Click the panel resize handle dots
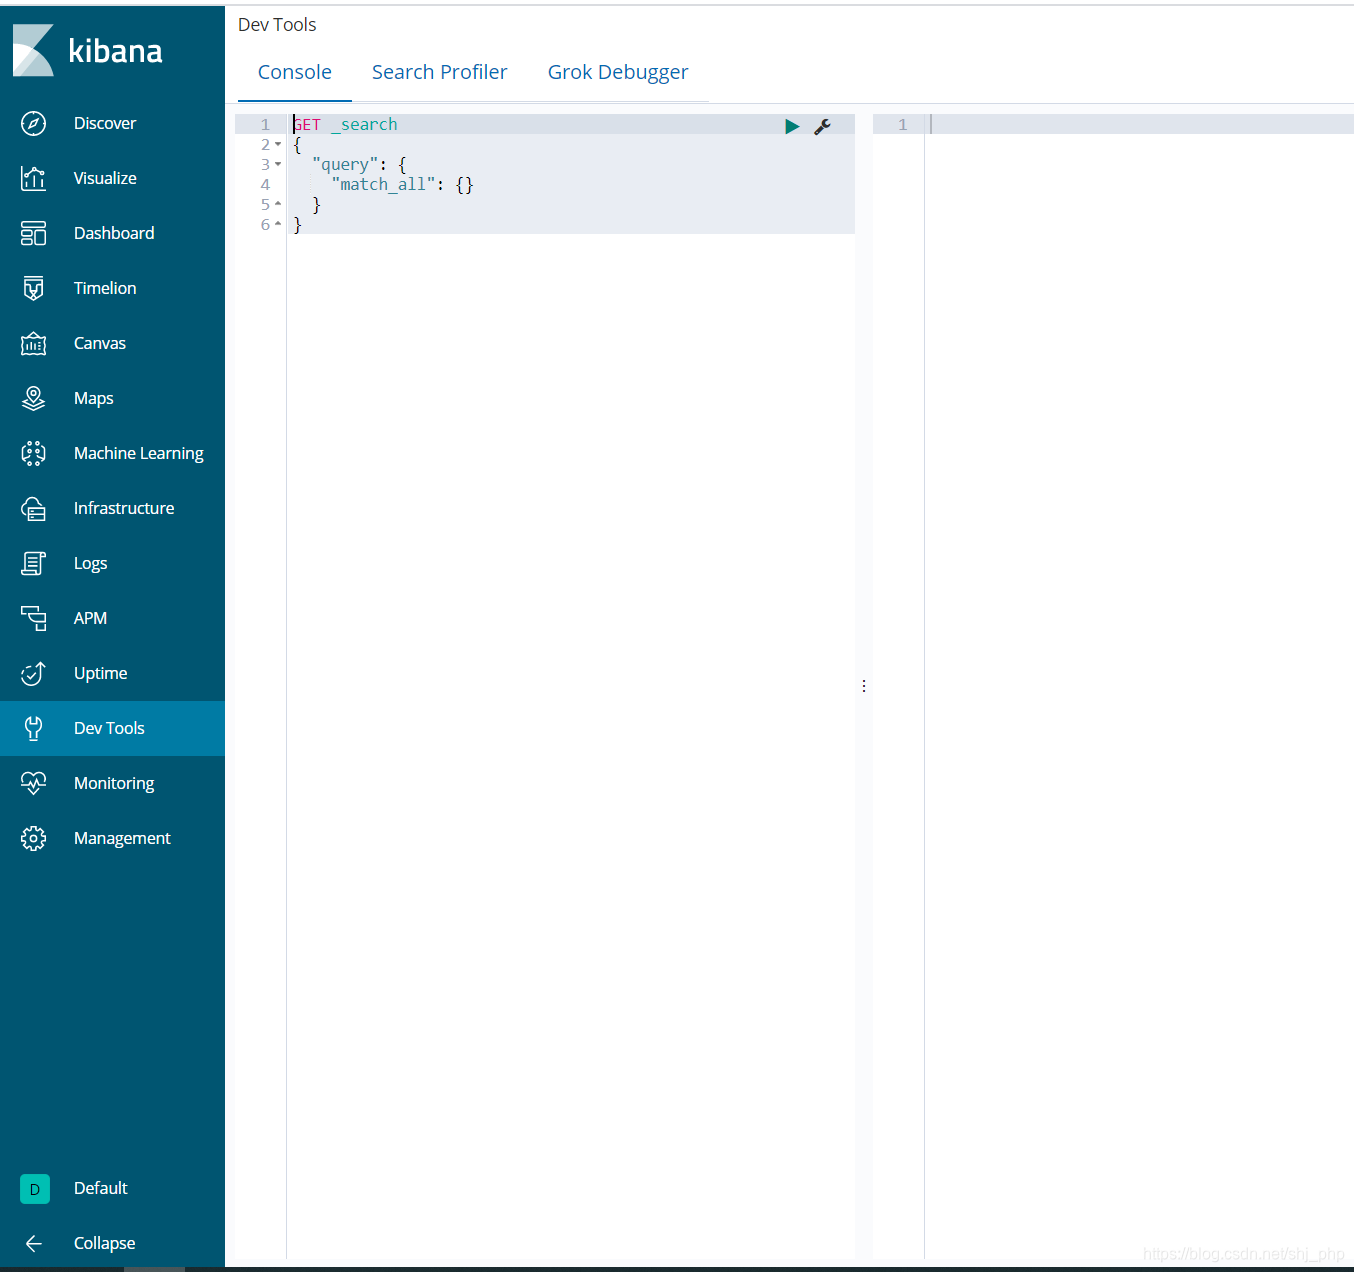 [x=864, y=686]
